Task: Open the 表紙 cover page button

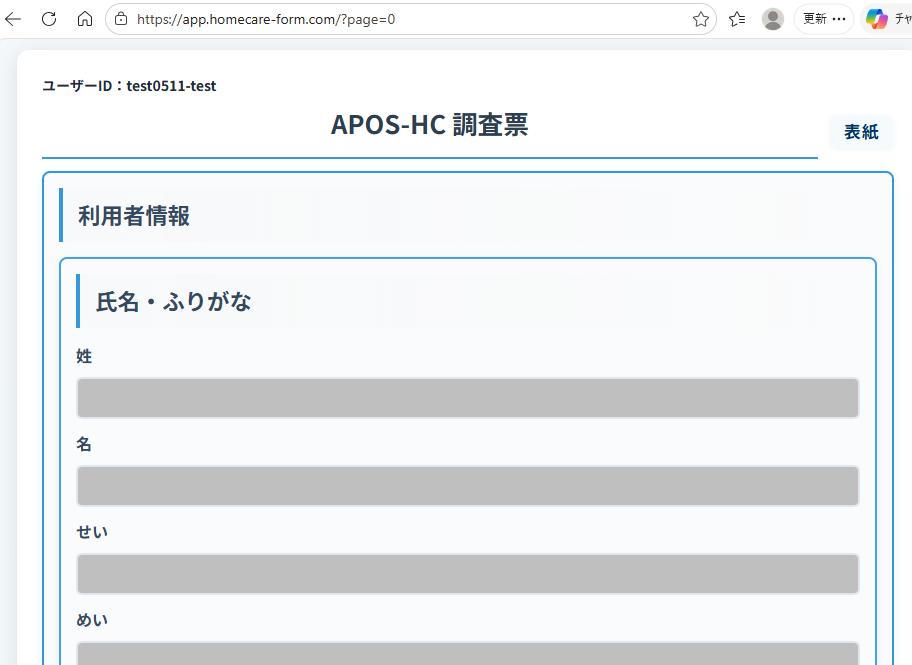Action: (x=861, y=132)
